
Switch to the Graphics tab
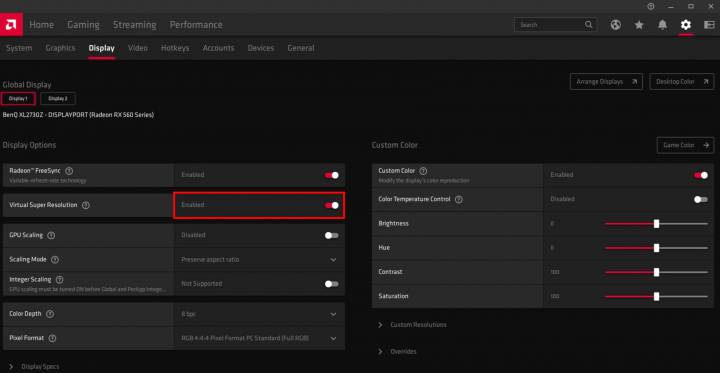(x=60, y=48)
